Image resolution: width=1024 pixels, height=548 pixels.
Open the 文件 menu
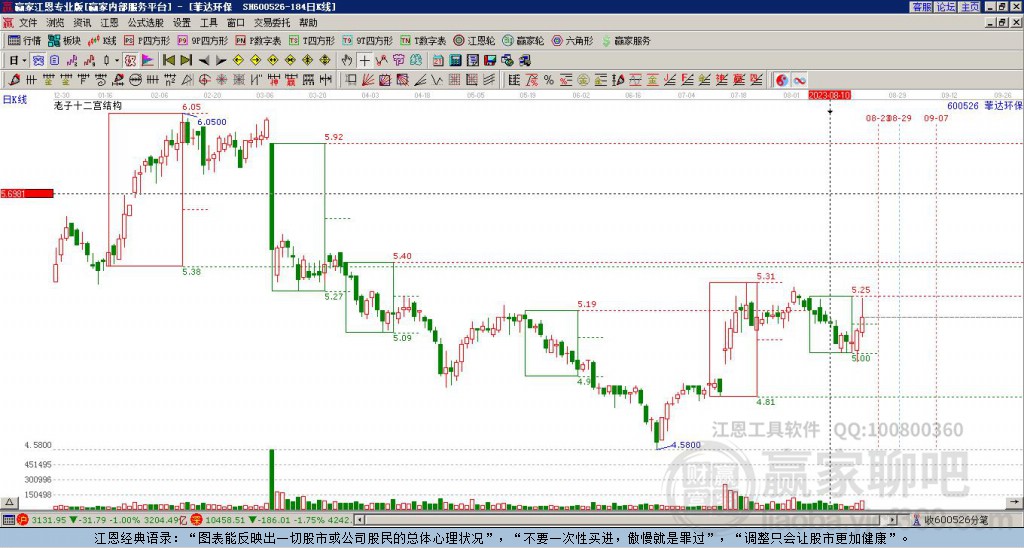click(x=28, y=23)
